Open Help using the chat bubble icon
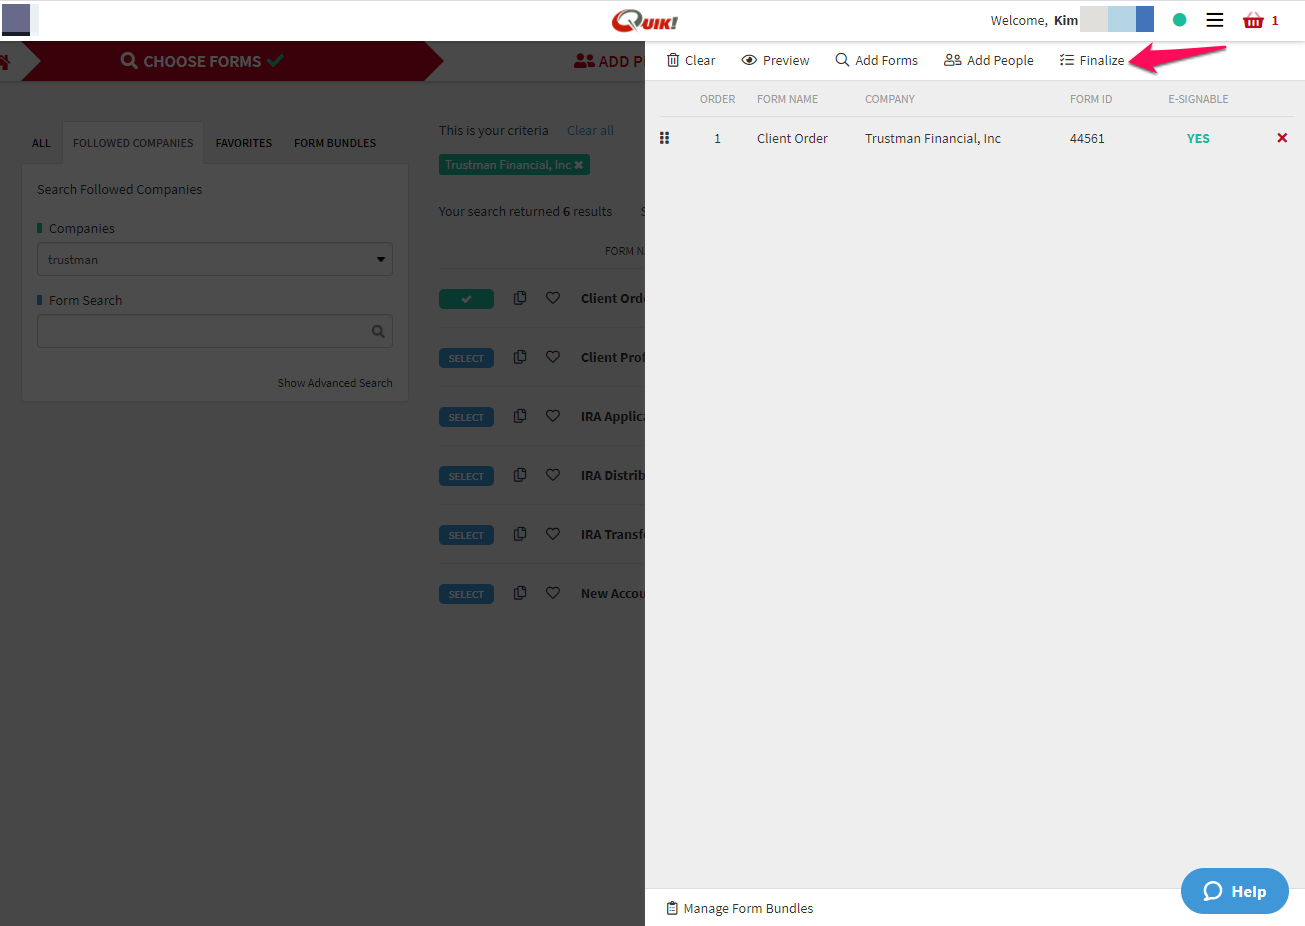Image resolution: width=1305 pixels, height=926 pixels. tap(1211, 891)
